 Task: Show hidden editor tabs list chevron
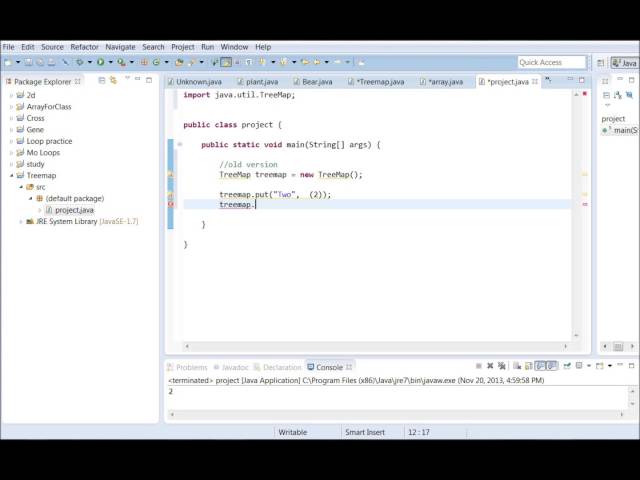[x=549, y=80]
